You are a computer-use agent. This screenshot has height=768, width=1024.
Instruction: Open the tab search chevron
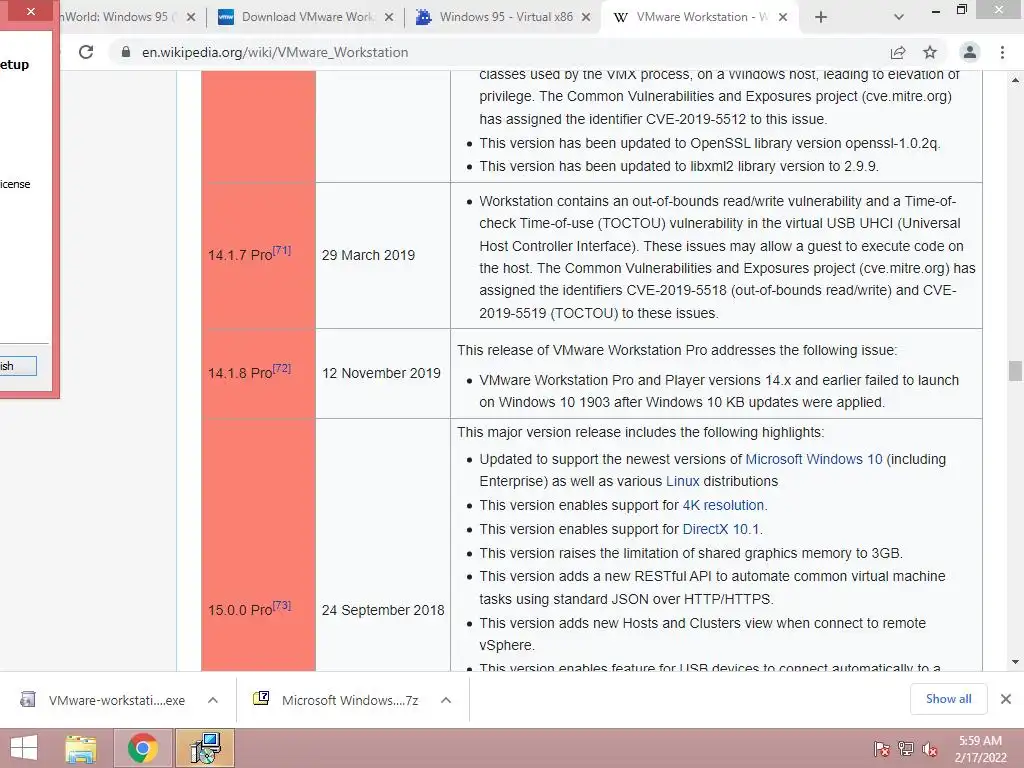[899, 18]
